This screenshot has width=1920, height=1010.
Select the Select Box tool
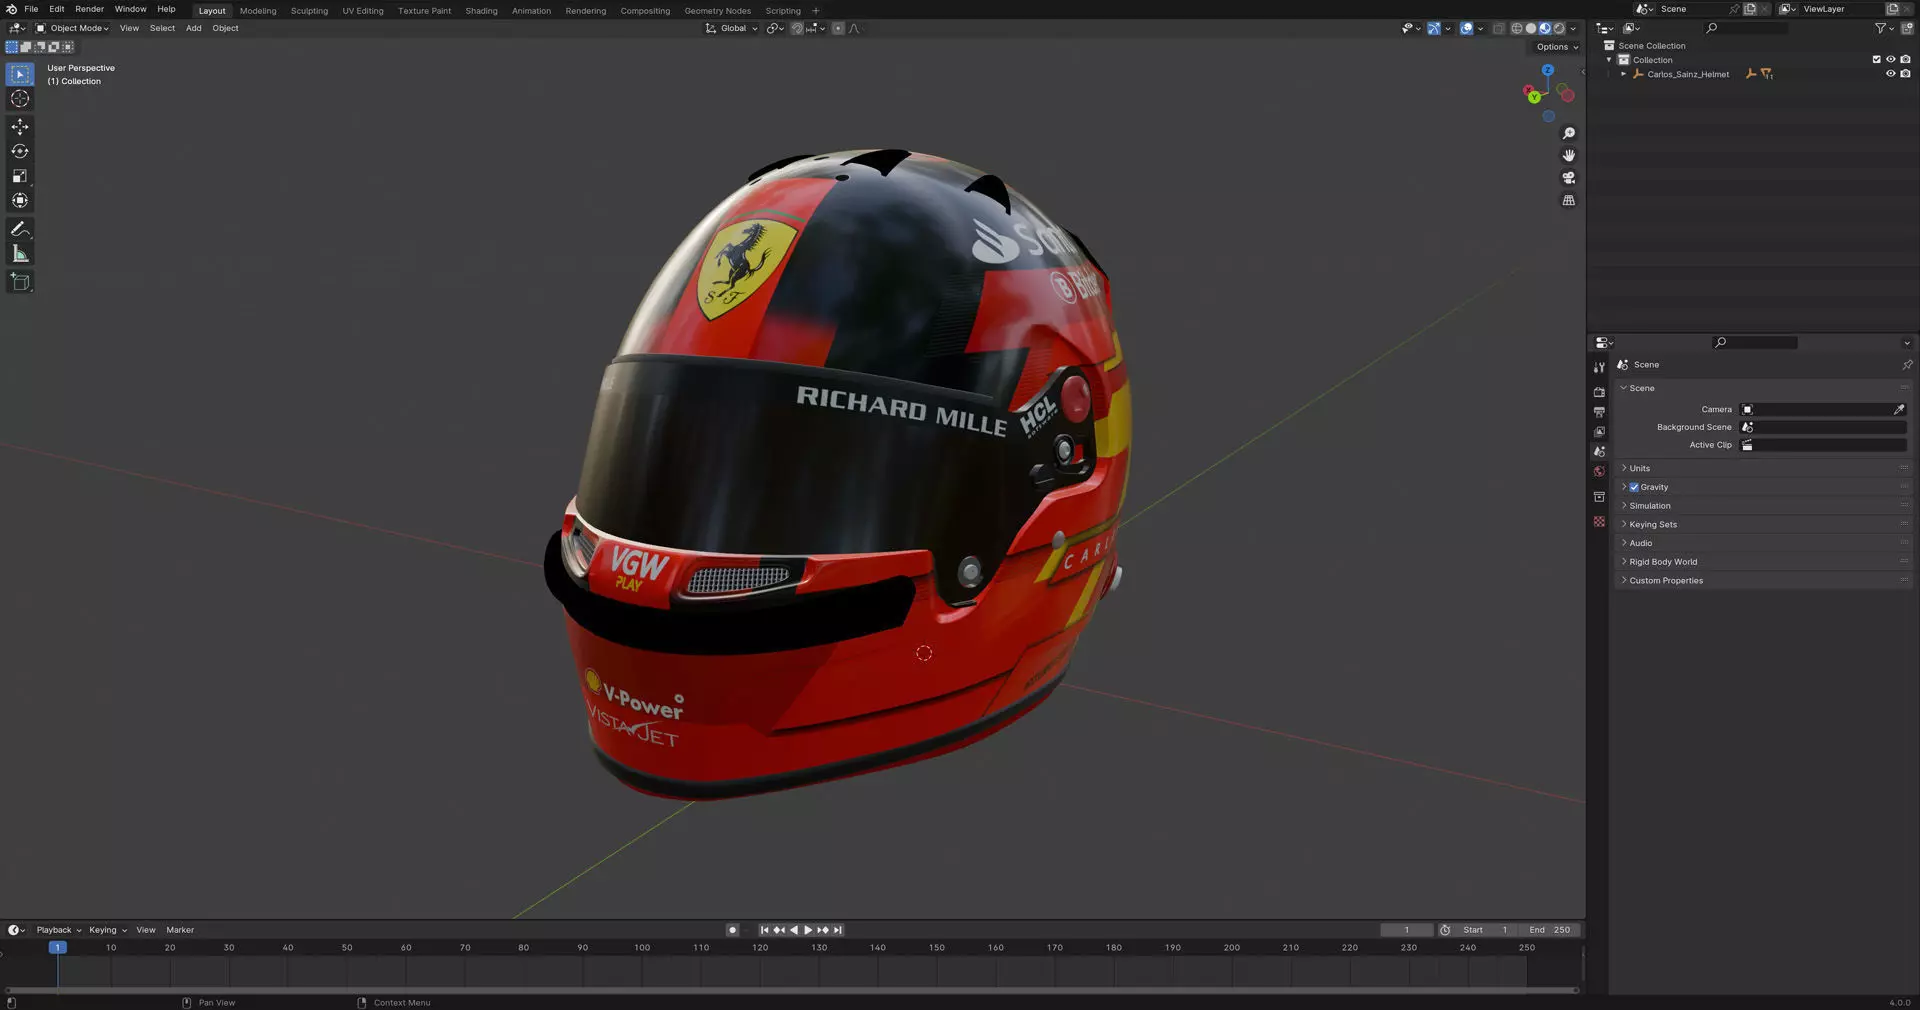pos(20,75)
